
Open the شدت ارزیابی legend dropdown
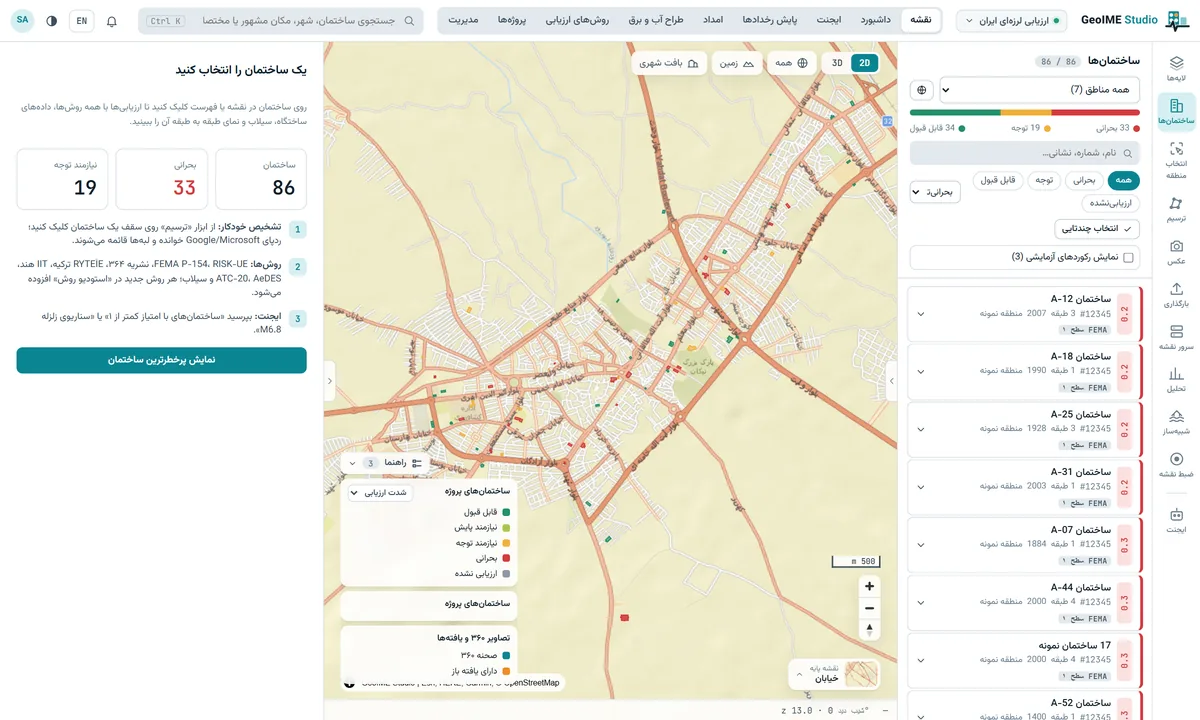click(x=379, y=493)
